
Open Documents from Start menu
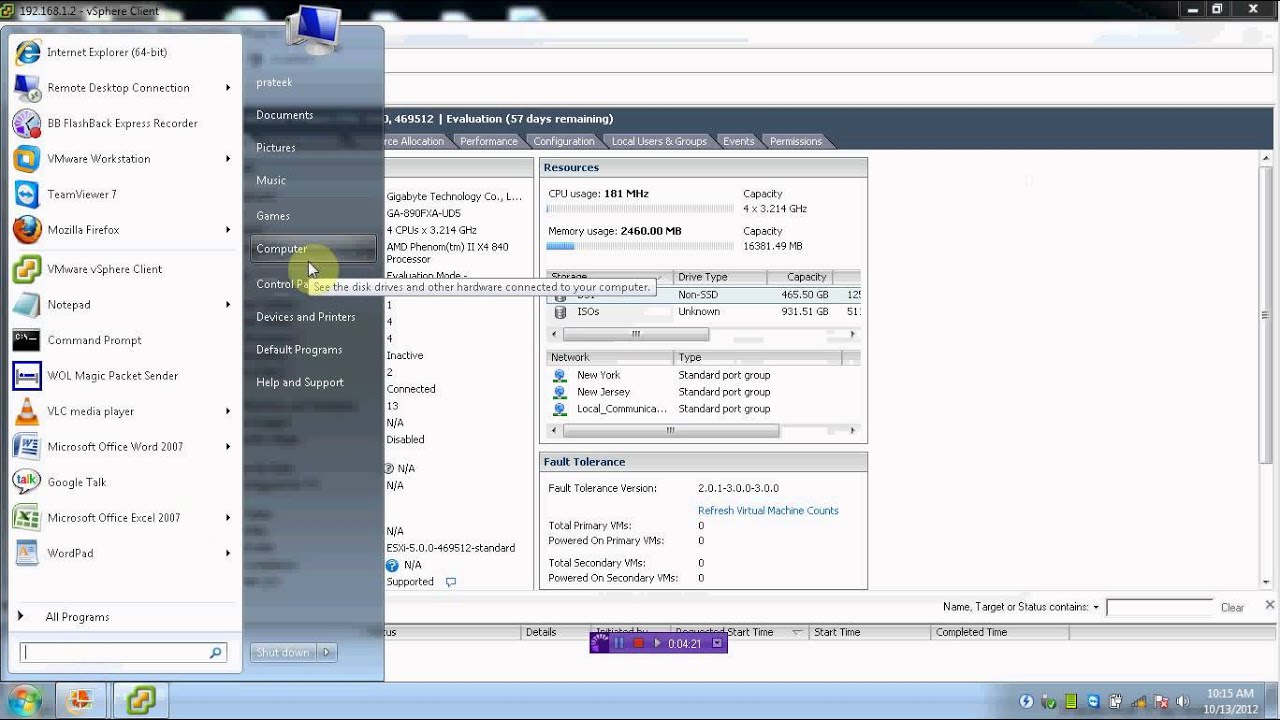(x=285, y=115)
